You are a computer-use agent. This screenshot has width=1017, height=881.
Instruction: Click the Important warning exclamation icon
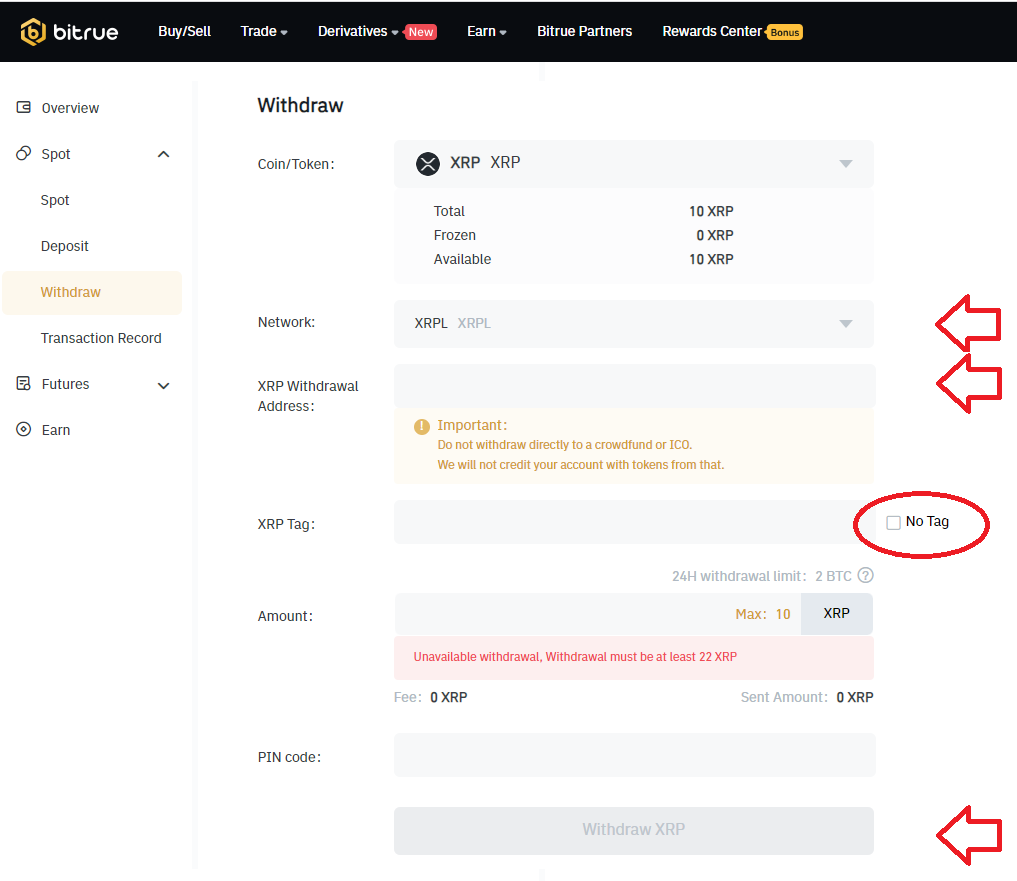click(x=422, y=427)
